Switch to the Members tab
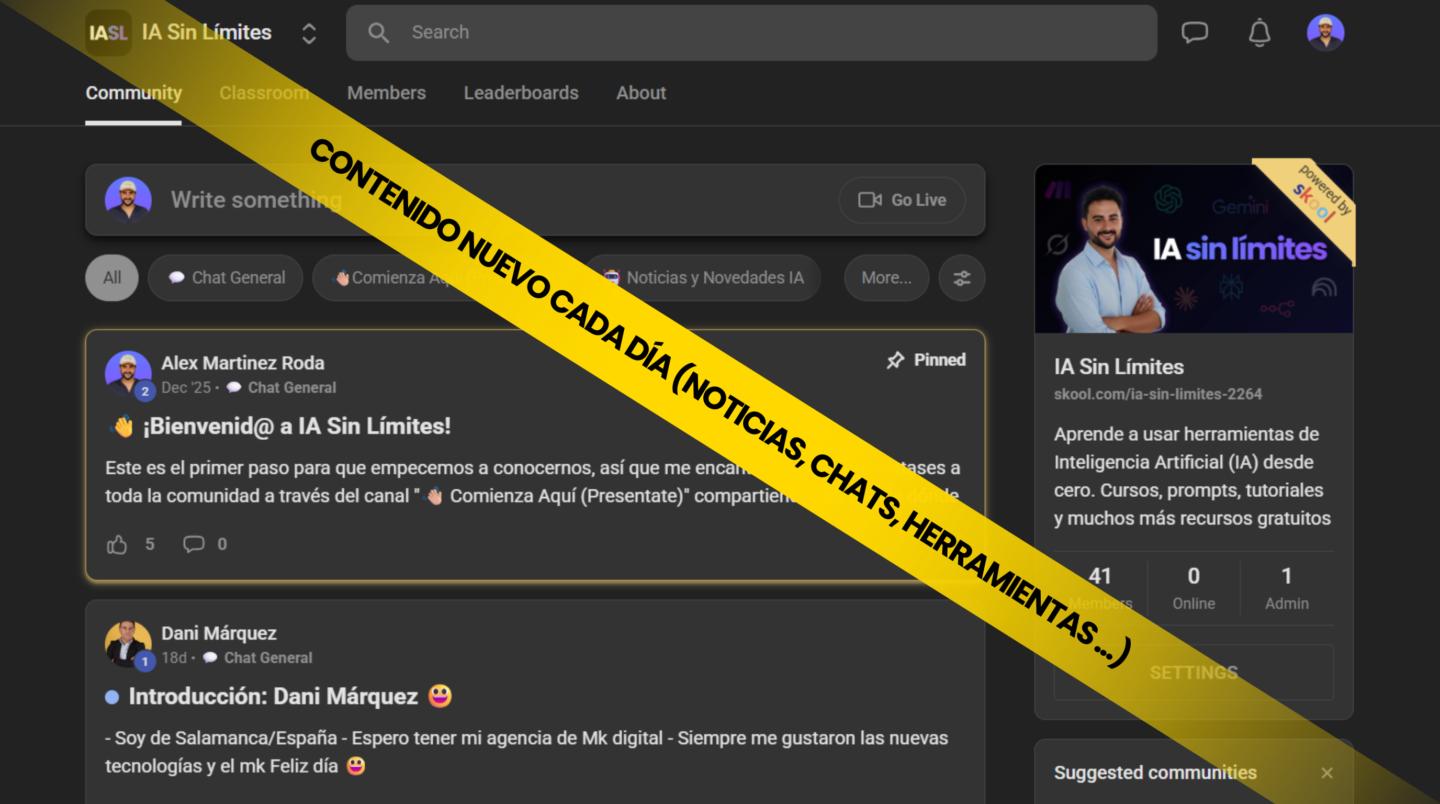Viewport: 1440px width, 804px height. (x=386, y=93)
